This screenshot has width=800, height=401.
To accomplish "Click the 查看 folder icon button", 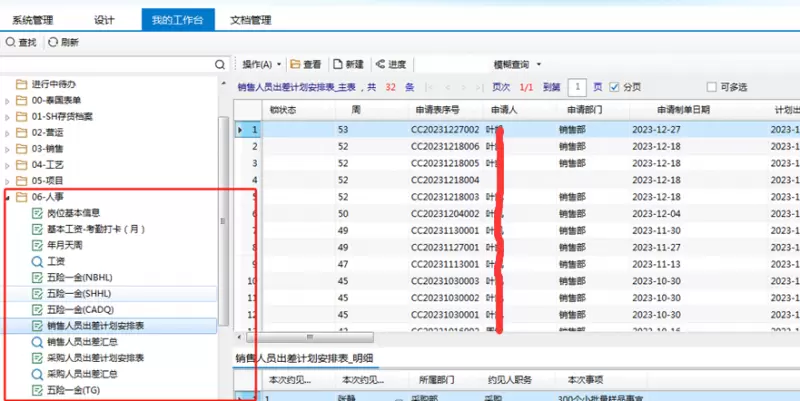I will 296,63.
